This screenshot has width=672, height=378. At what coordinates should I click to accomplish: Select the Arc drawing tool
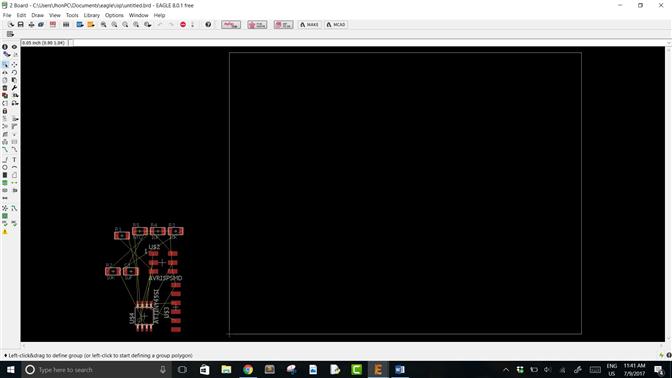coord(14,167)
